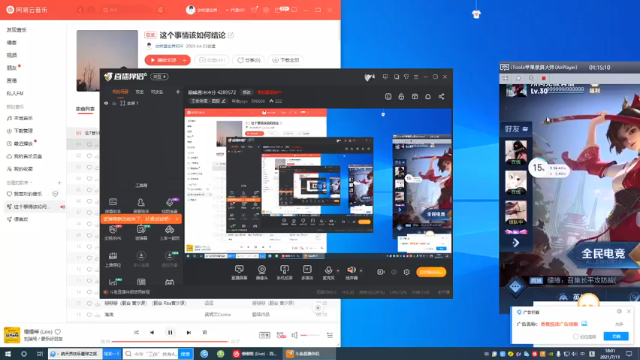640x360 pixels.
Task: Add new scene plus in streaming app
Action: (178, 92)
